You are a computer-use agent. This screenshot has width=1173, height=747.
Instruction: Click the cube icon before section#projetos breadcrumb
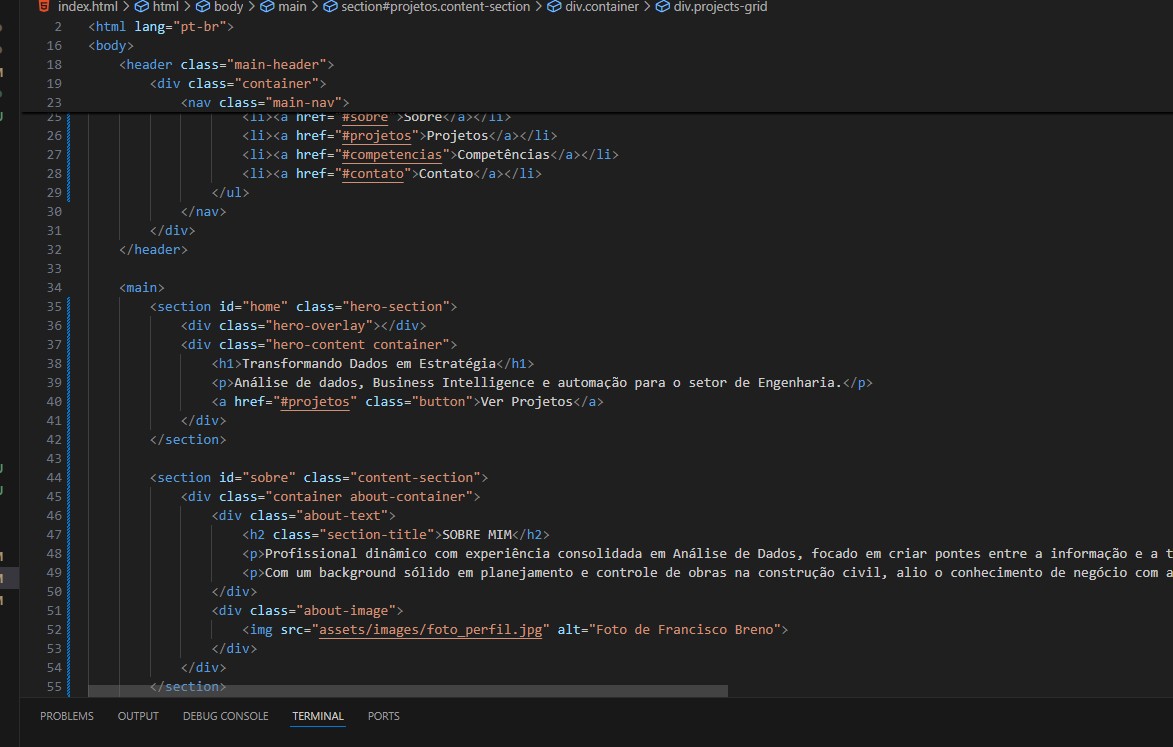tap(330, 7)
